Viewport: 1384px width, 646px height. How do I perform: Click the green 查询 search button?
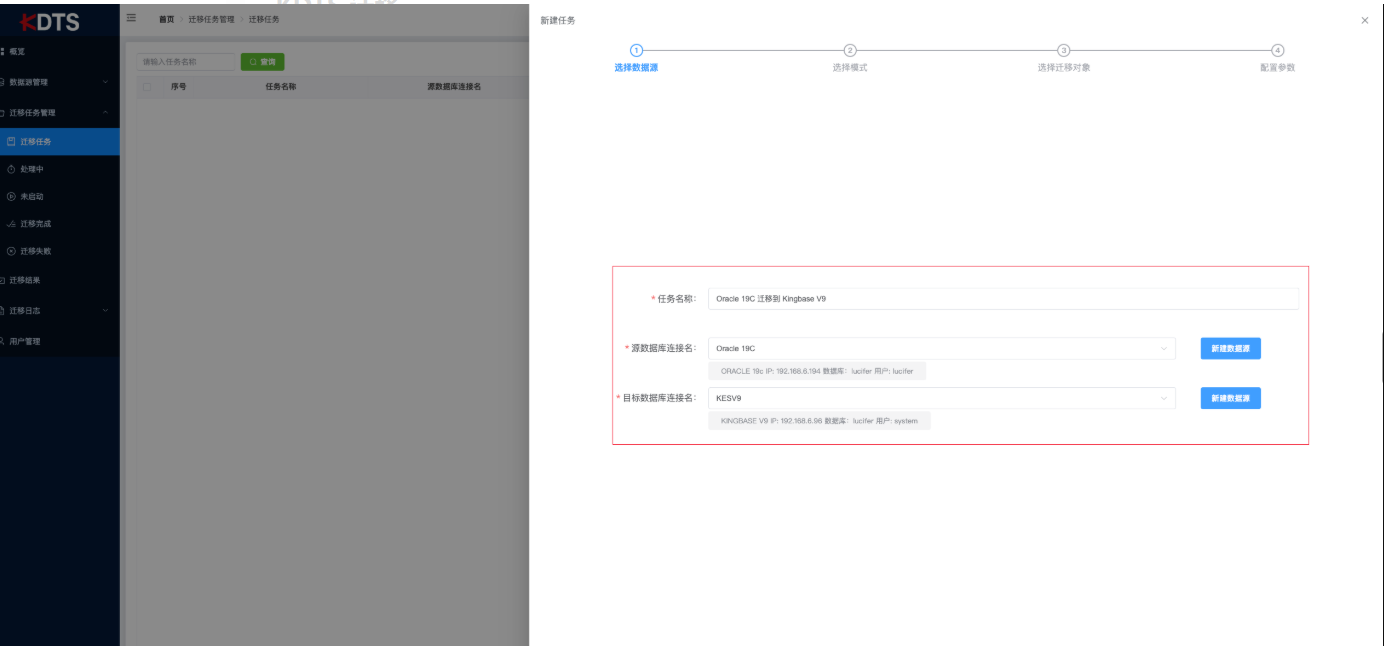tap(262, 62)
